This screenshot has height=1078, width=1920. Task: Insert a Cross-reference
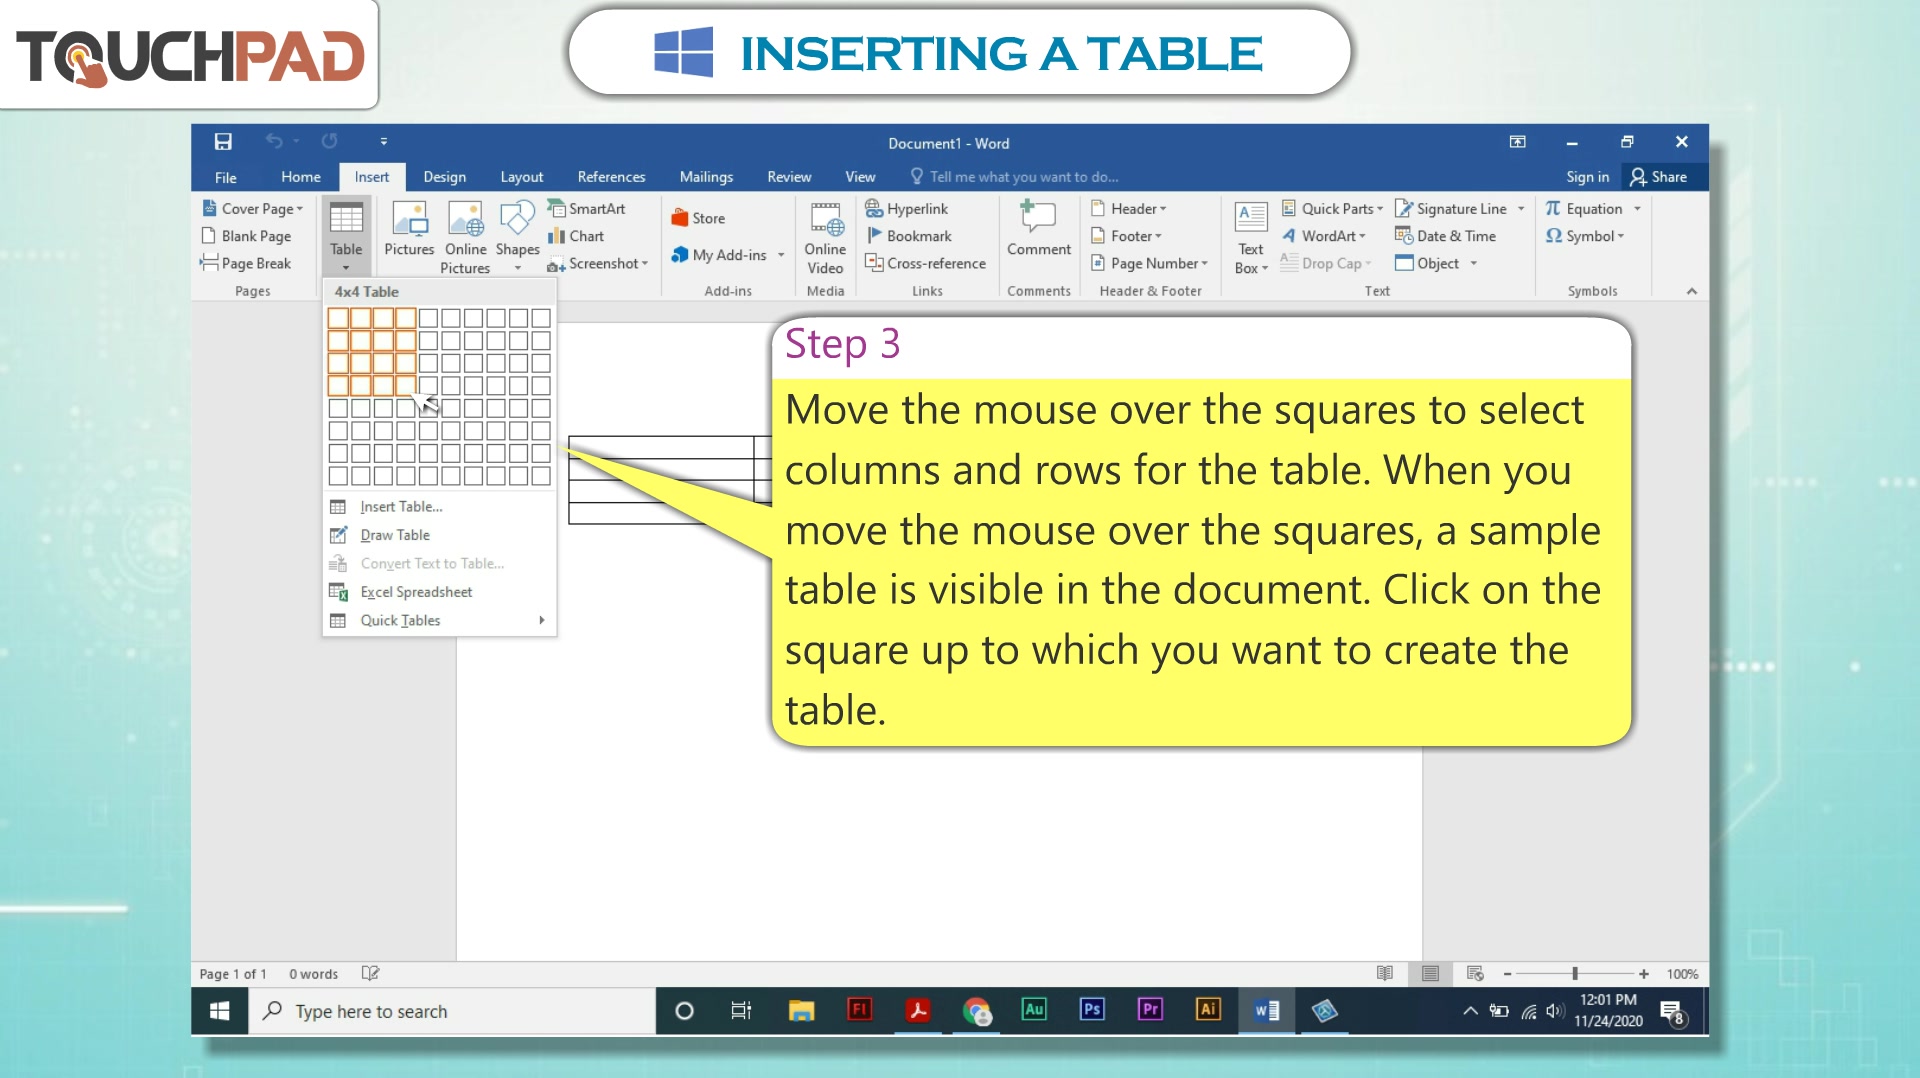point(926,263)
